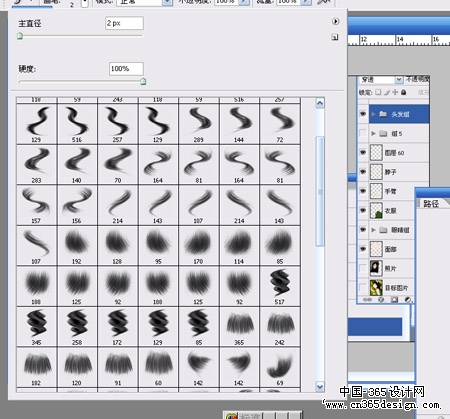Screen dimensions: 450x419
Task: Select the brush preset labeled 157
Action: pyautogui.click(x=36, y=205)
